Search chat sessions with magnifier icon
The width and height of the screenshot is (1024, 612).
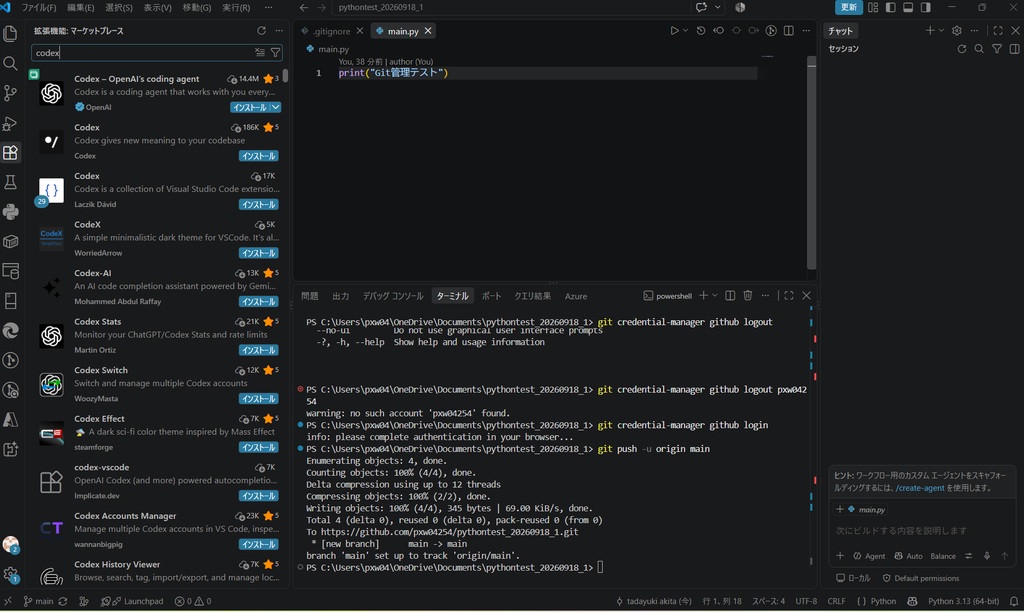[979, 49]
